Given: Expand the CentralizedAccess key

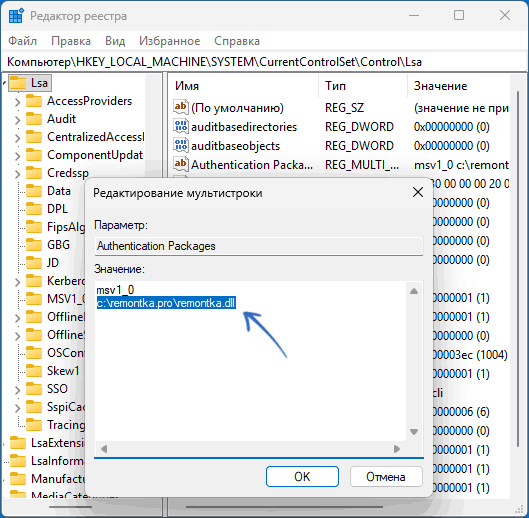Looking at the screenshot, I should tap(18, 138).
